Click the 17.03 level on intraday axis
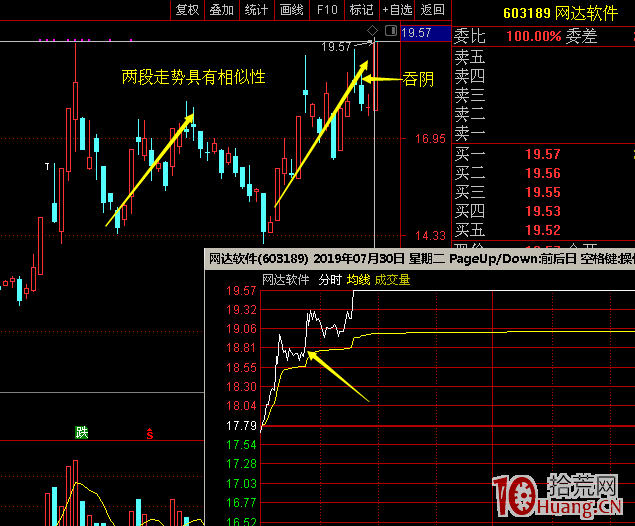635x526 pixels. click(241, 484)
